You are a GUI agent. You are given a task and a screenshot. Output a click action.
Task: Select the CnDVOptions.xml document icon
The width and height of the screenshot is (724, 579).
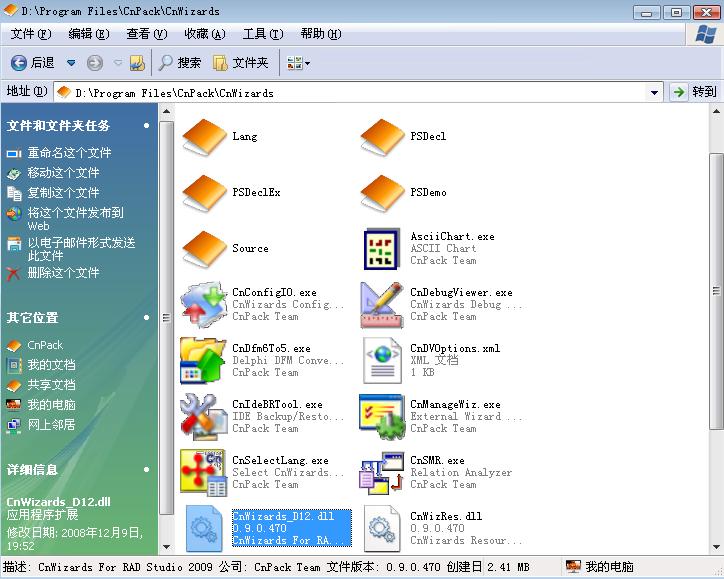tap(382, 361)
